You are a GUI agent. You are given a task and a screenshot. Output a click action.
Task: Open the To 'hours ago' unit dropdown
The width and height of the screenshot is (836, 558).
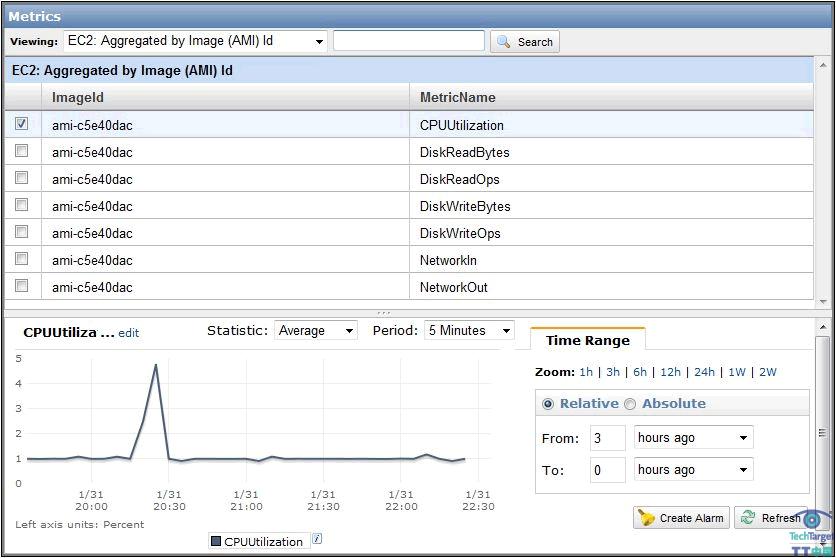point(693,470)
